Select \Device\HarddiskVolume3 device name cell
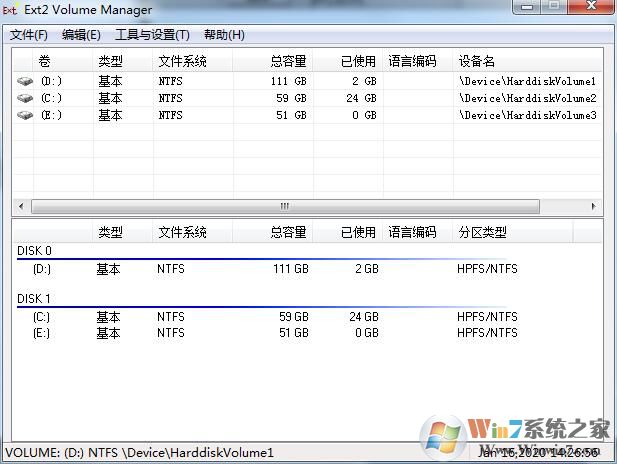 (x=527, y=115)
